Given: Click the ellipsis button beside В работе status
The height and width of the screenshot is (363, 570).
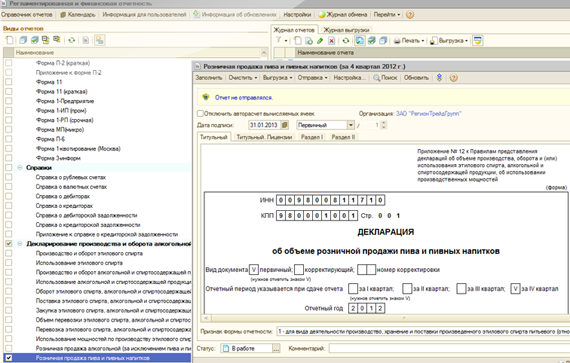Looking at the screenshot, I should pos(276,348).
